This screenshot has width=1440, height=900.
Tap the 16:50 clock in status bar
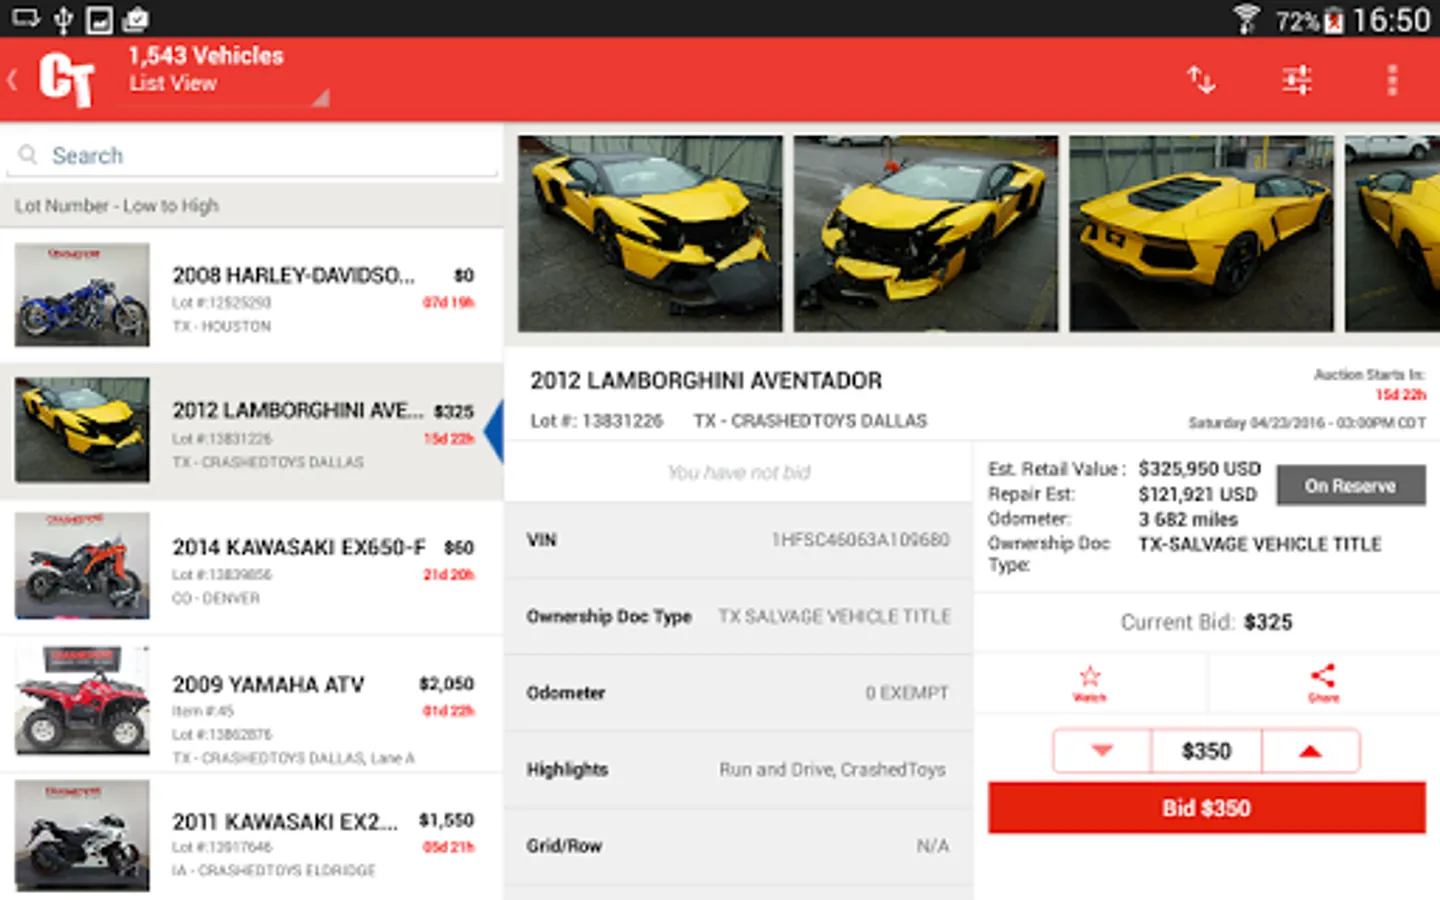tap(1391, 20)
